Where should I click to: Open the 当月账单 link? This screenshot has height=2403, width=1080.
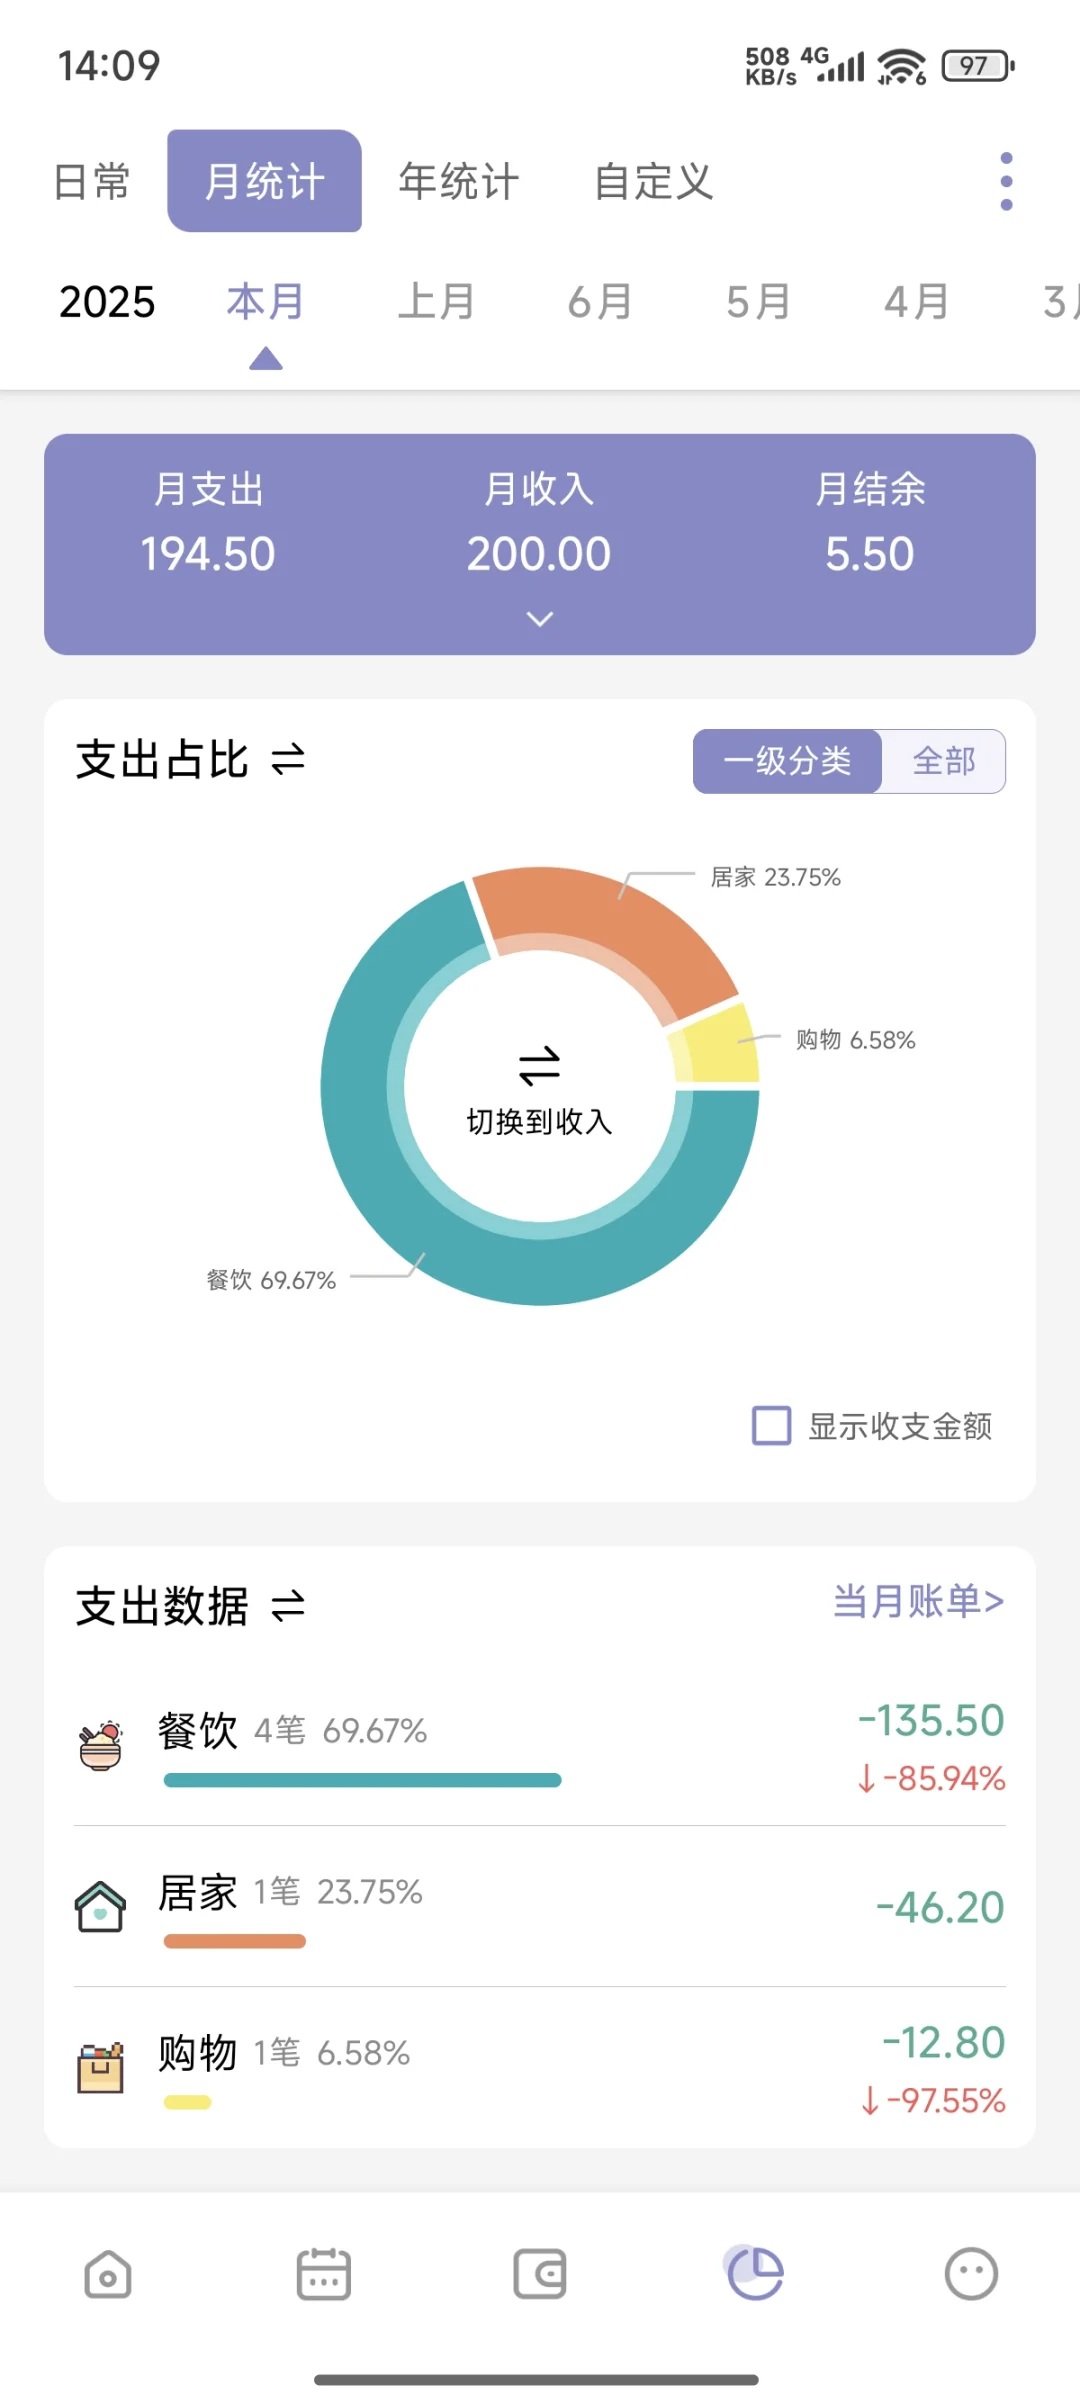918,1601
